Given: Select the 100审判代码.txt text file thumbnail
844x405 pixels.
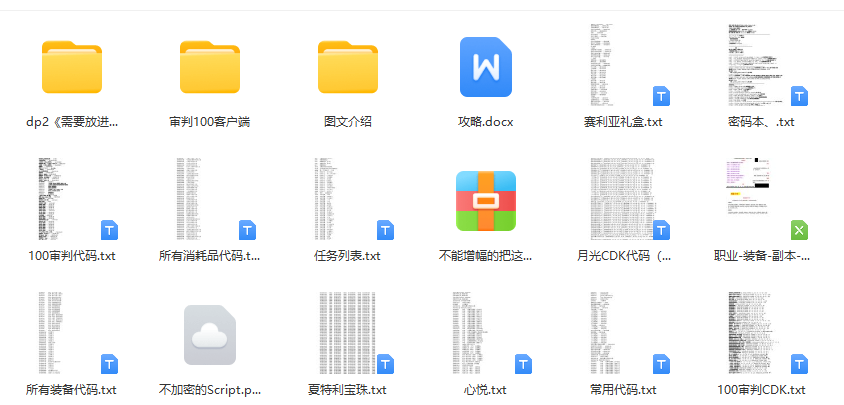Looking at the screenshot, I should click(72, 200).
